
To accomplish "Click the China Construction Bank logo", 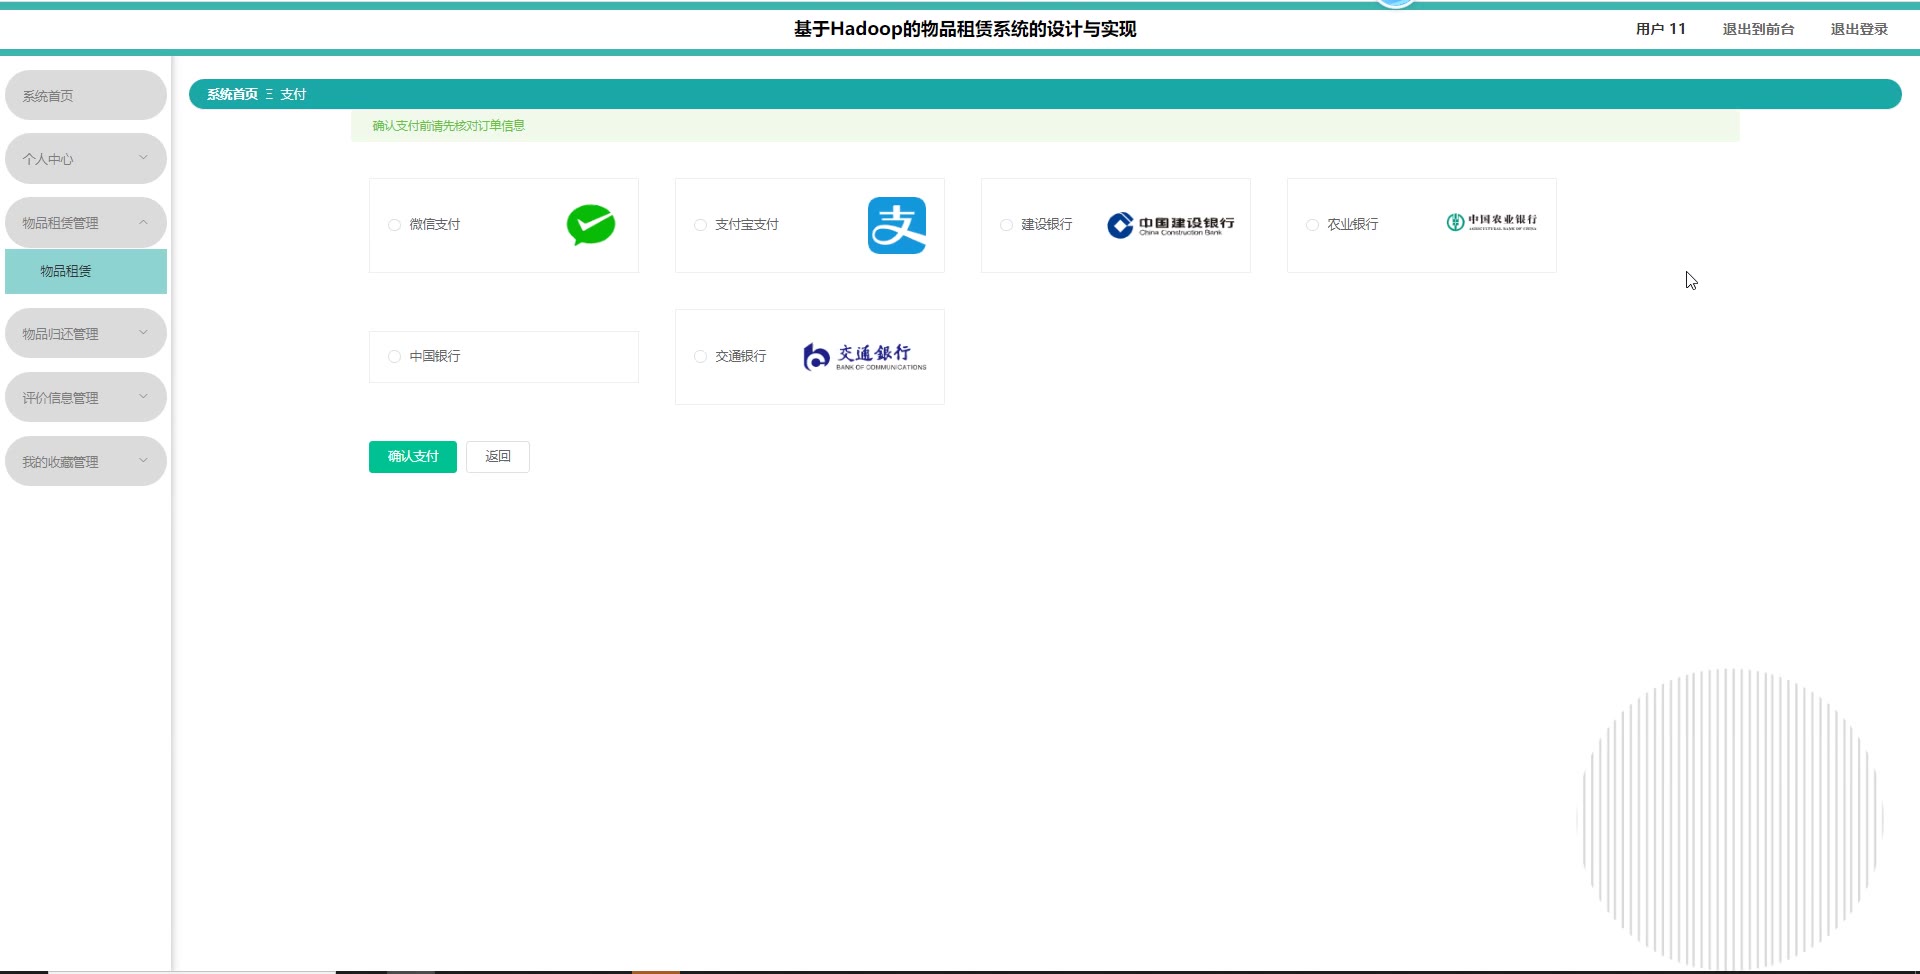I will point(1171,225).
